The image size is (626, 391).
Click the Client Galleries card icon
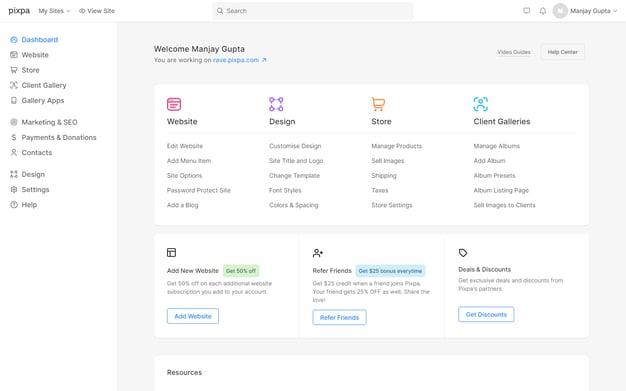[481, 104]
